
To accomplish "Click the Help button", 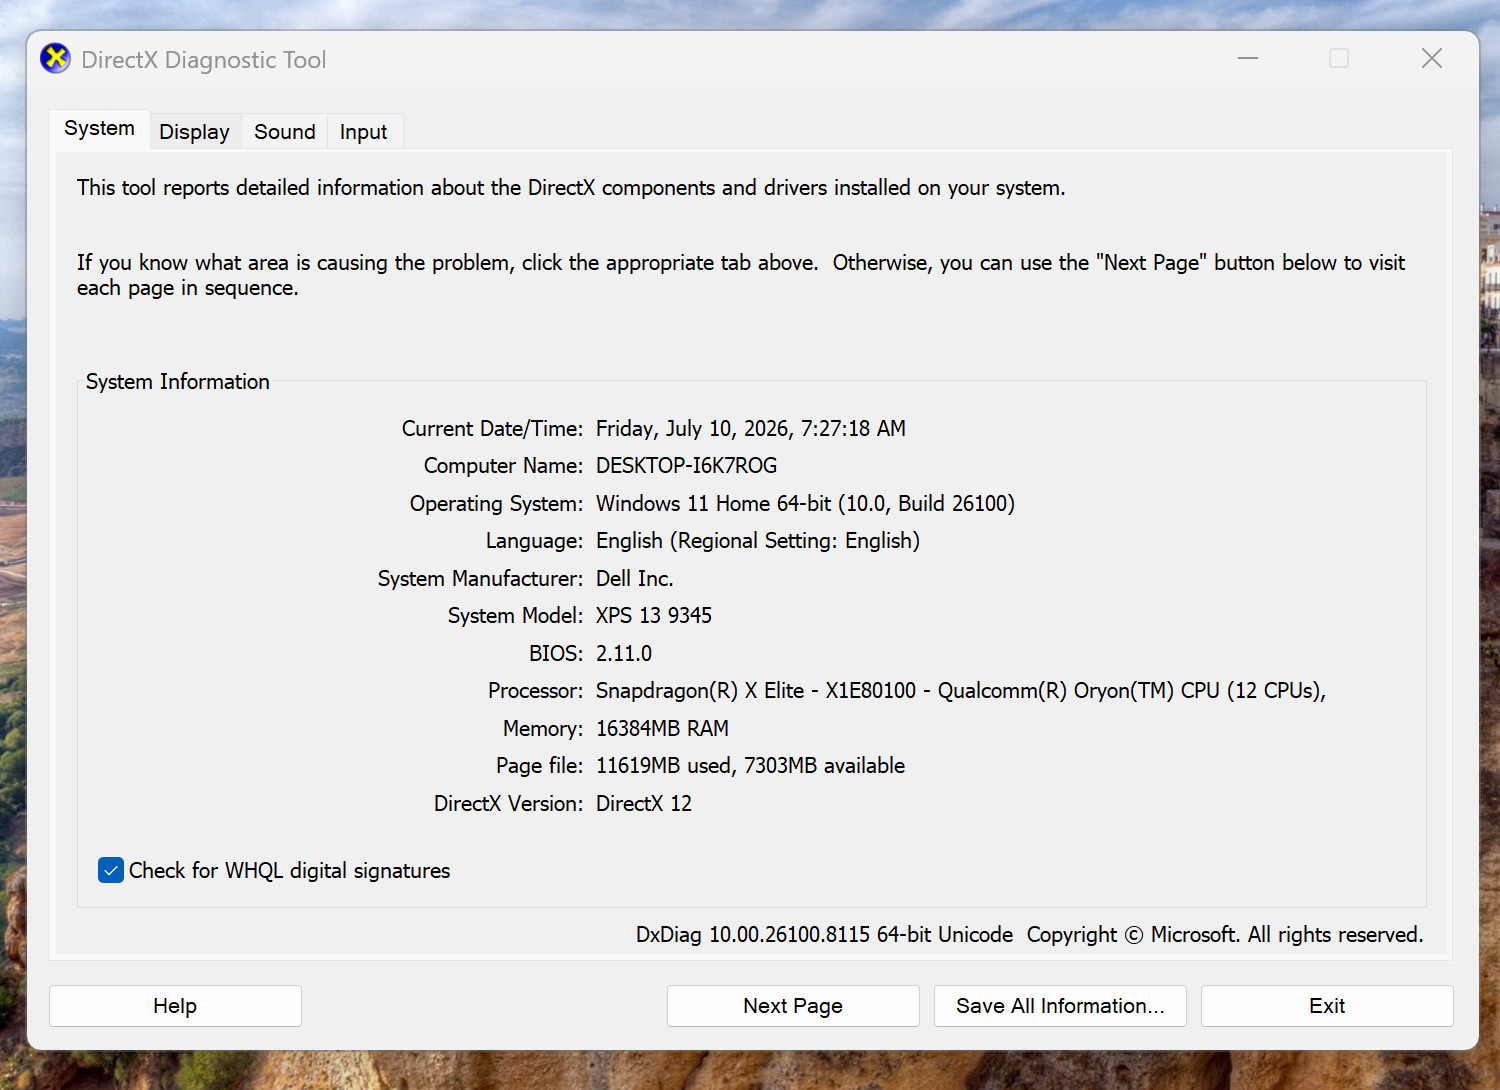I will [x=175, y=1006].
